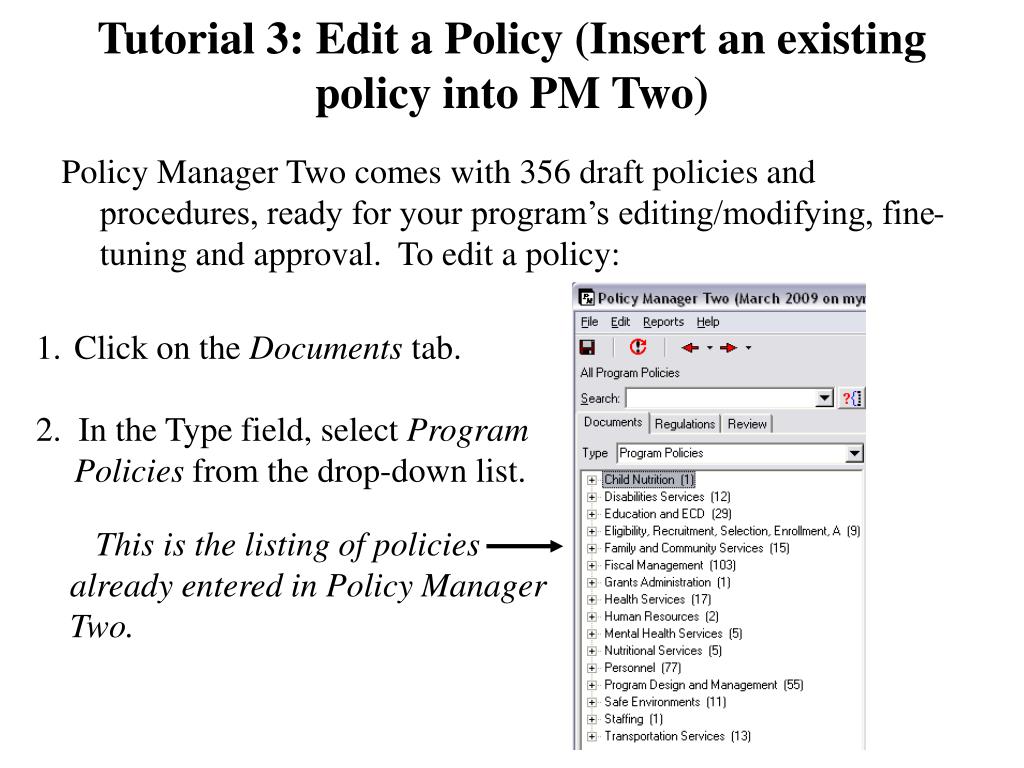
Task: Expand the Grants Administration node
Action: coord(591,583)
